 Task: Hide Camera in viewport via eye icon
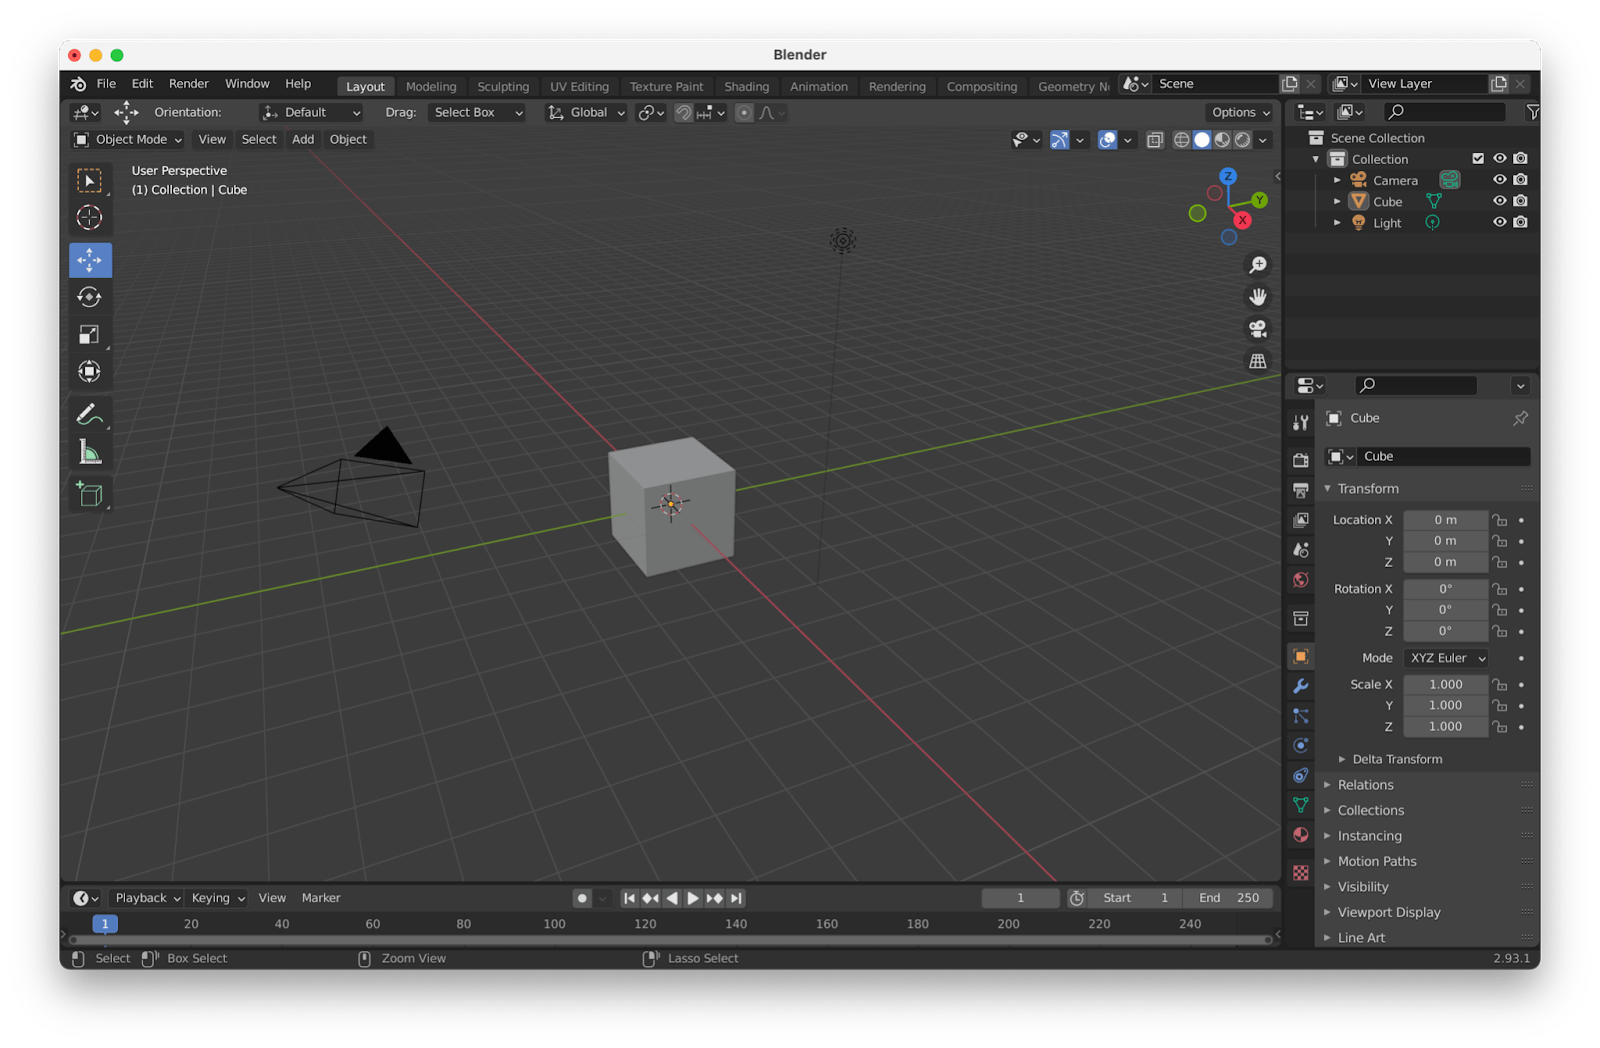[x=1499, y=180]
